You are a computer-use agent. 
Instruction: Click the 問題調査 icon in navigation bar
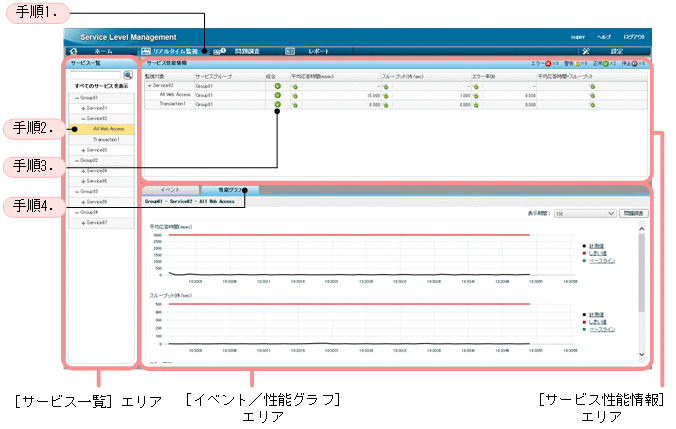pyautogui.click(x=219, y=51)
